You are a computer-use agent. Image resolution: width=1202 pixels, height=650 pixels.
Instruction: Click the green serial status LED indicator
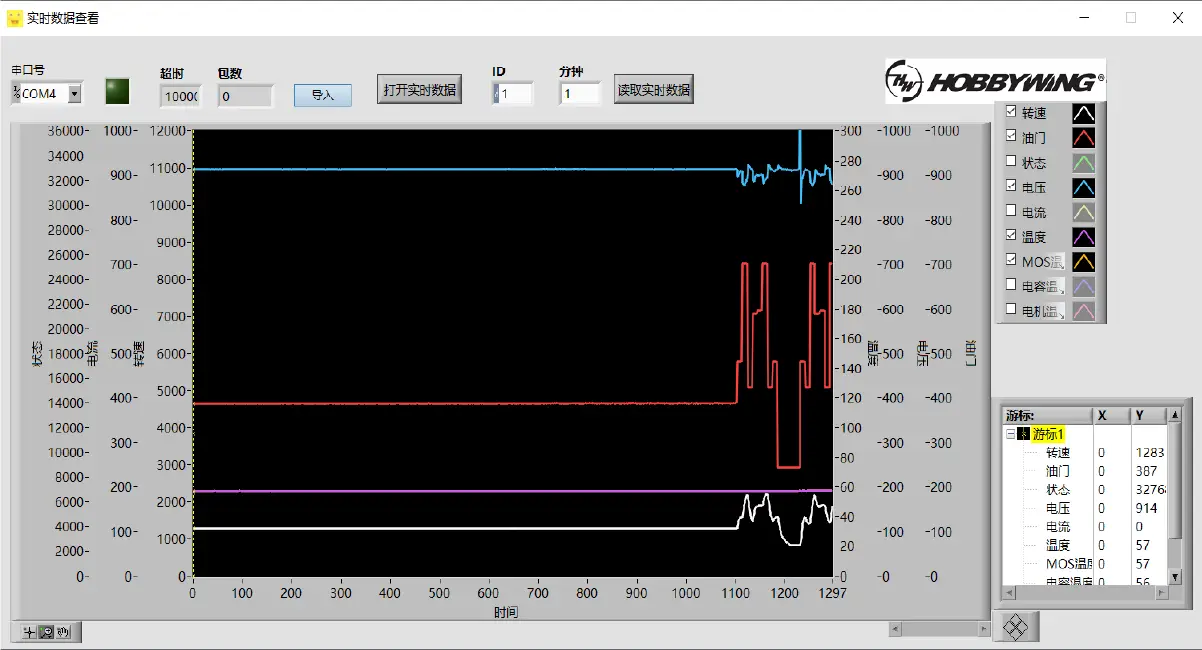point(117,89)
